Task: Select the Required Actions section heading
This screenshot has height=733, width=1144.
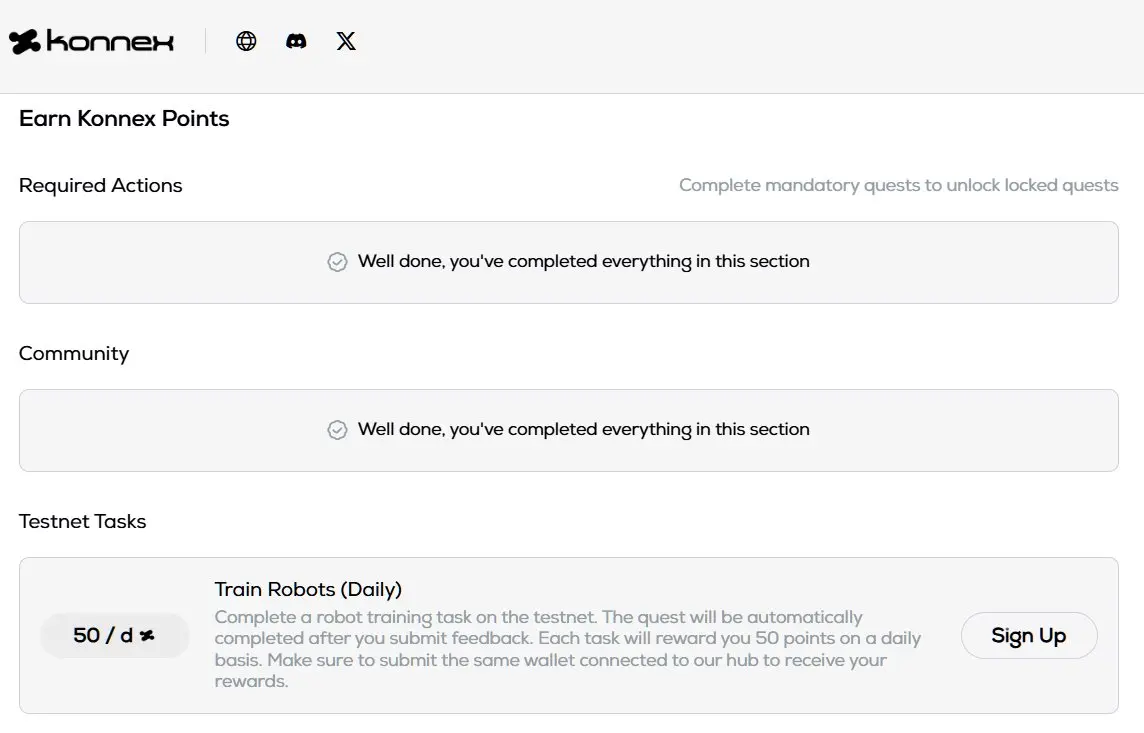Action: point(101,186)
